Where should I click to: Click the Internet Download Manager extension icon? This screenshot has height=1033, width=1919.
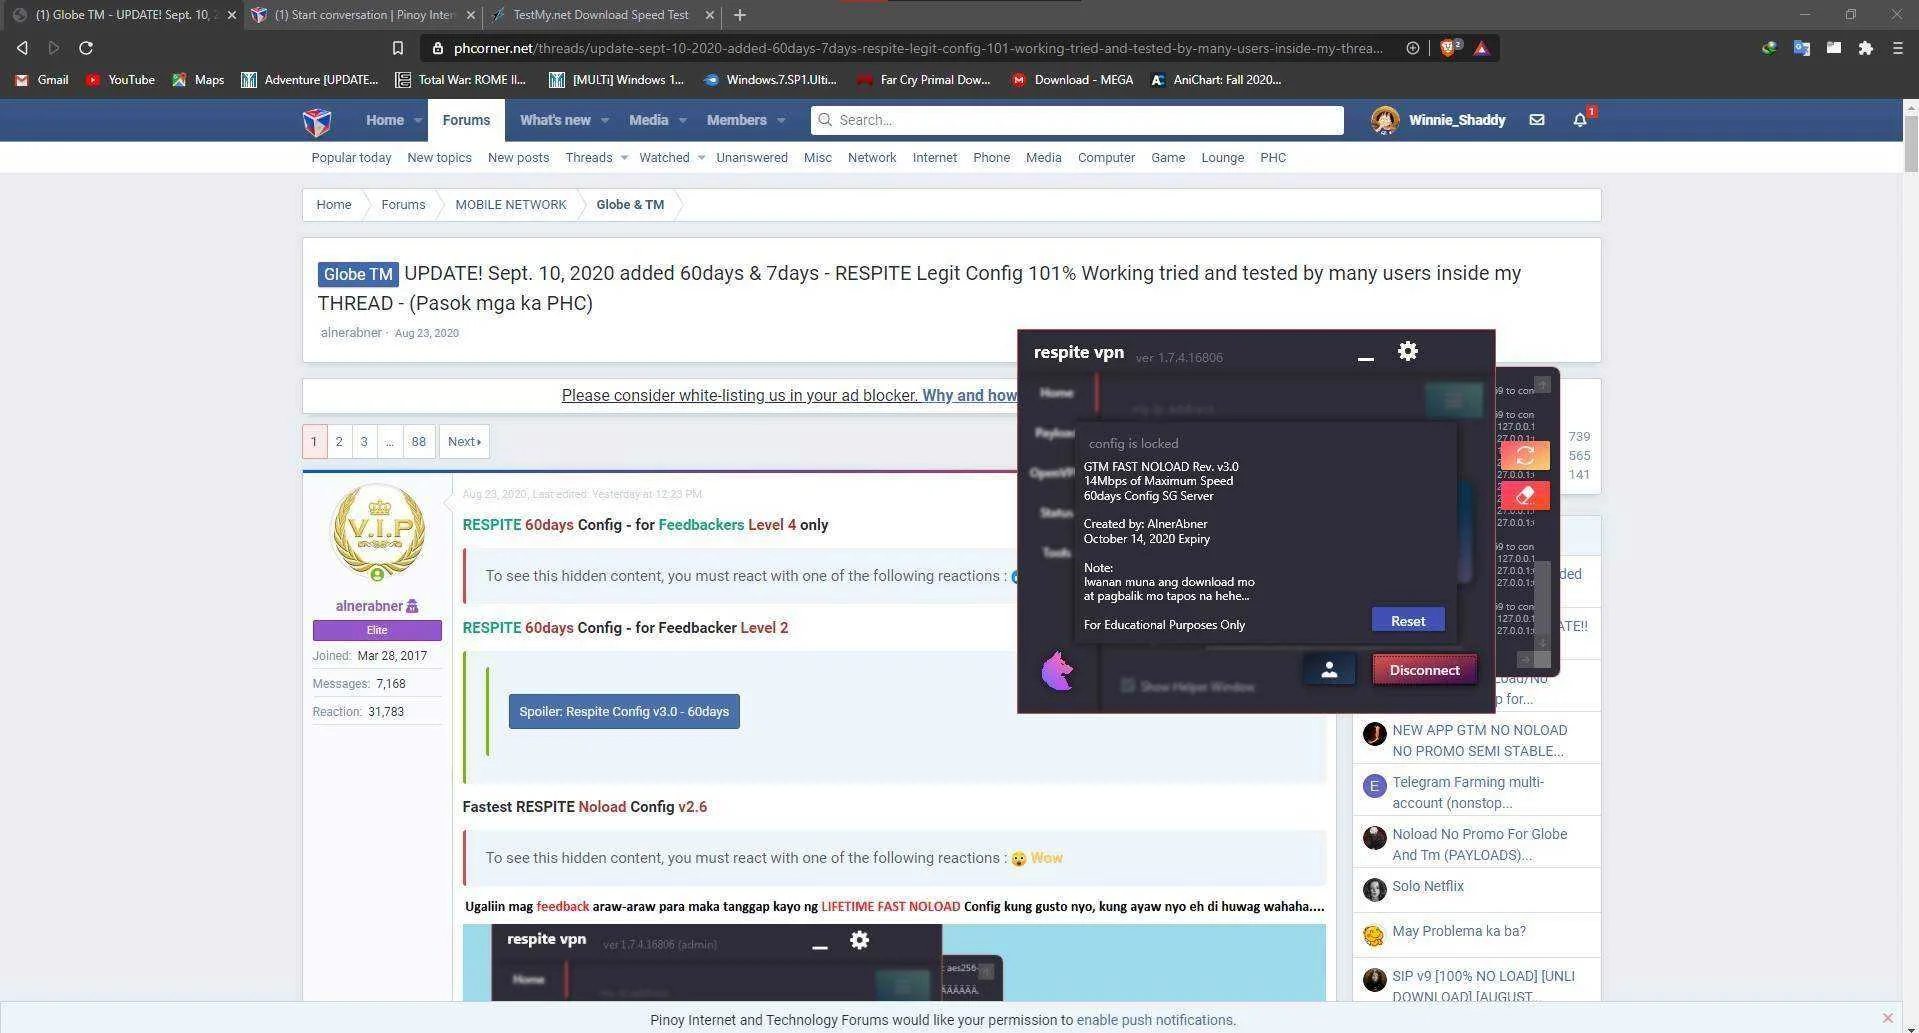coord(1769,48)
